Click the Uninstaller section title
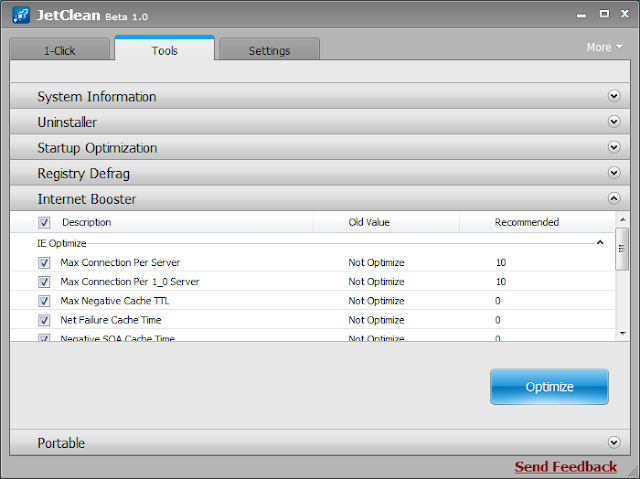The image size is (640, 479). point(67,122)
